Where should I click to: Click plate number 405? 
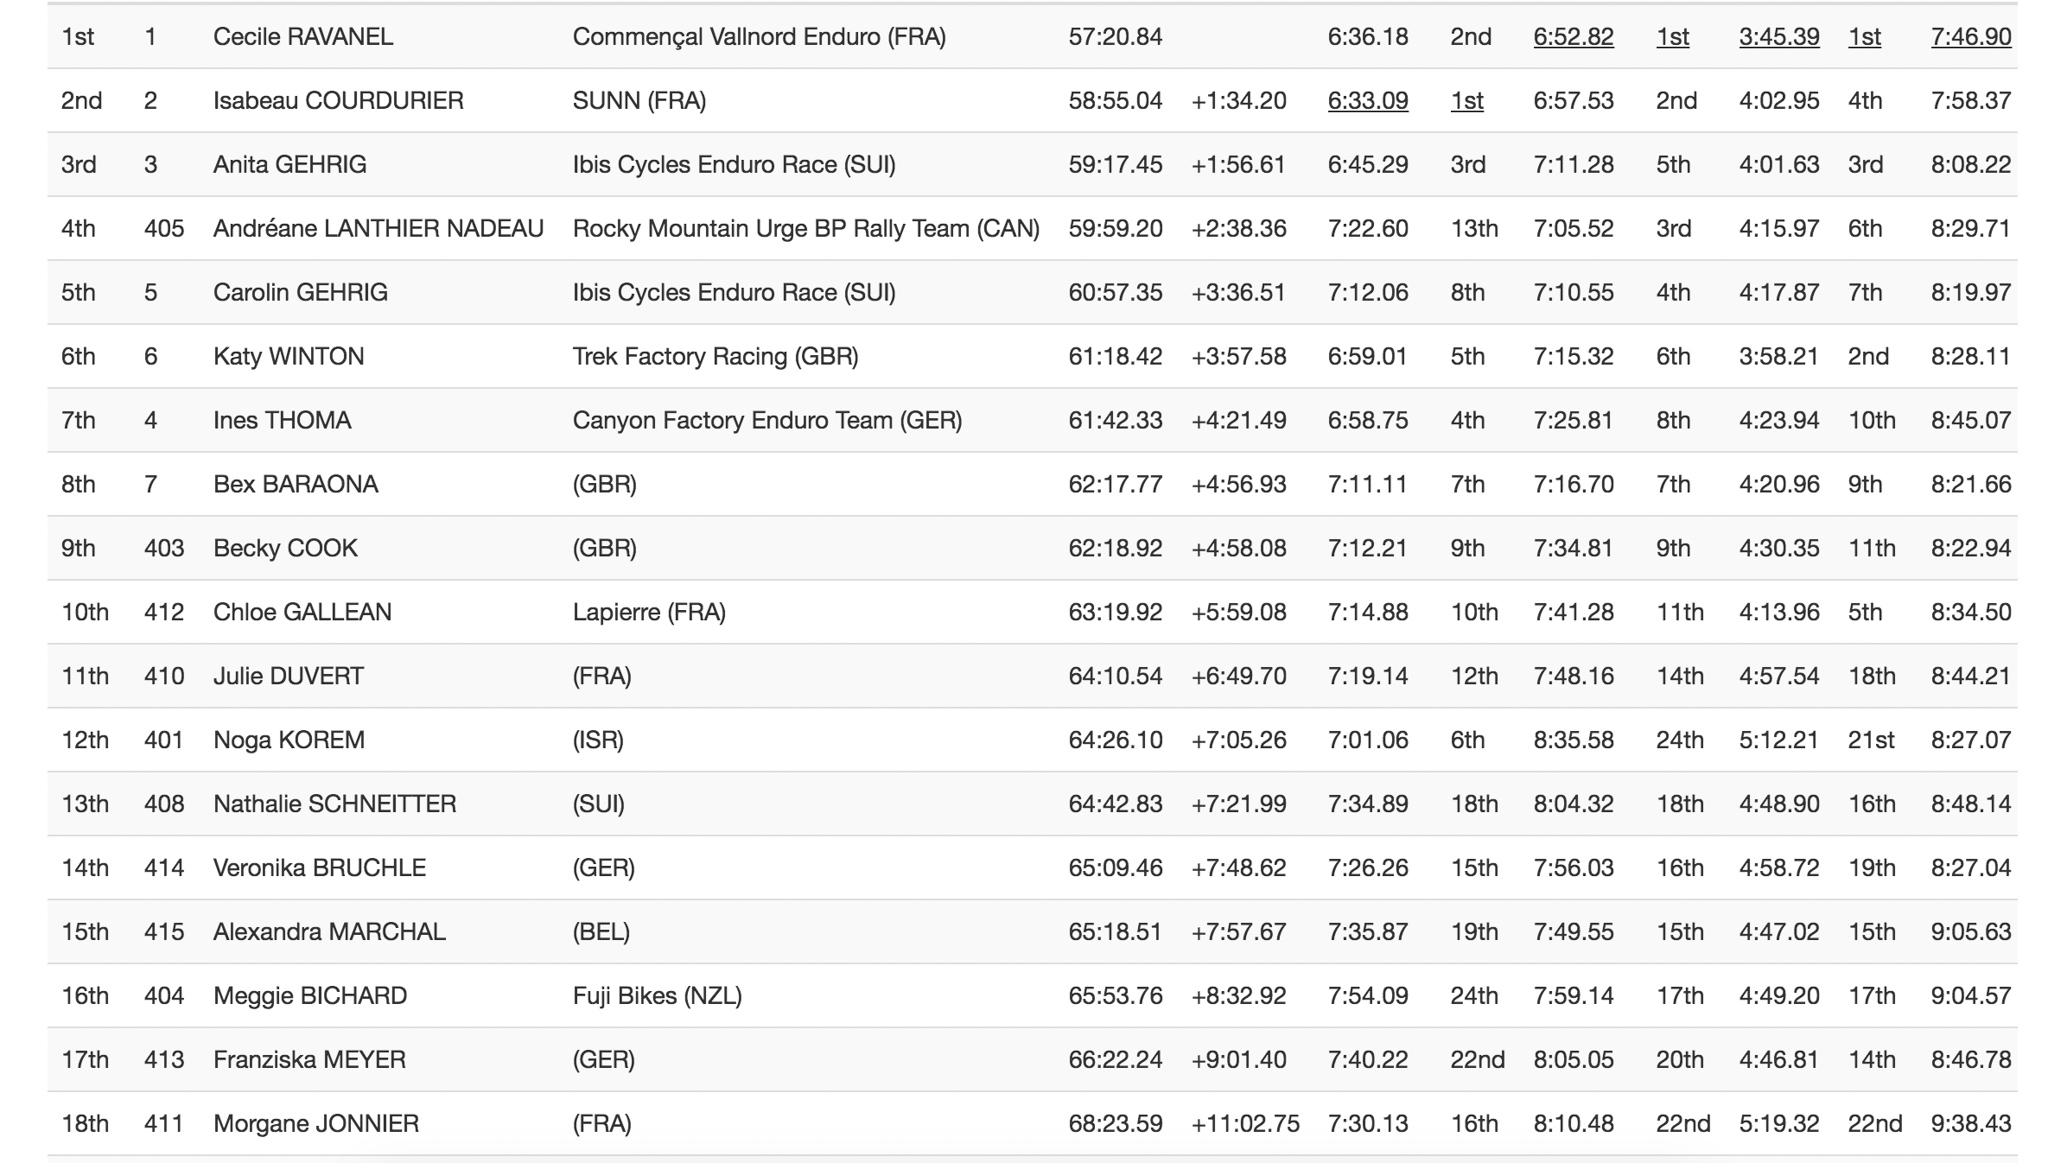(x=164, y=229)
